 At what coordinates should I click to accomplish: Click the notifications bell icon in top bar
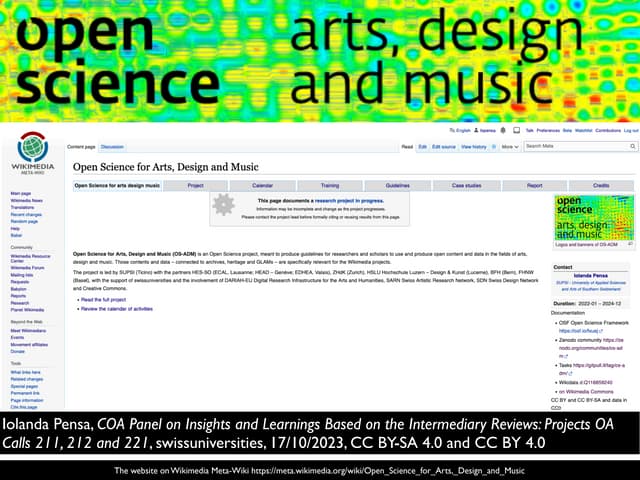pyautogui.click(x=502, y=130)
